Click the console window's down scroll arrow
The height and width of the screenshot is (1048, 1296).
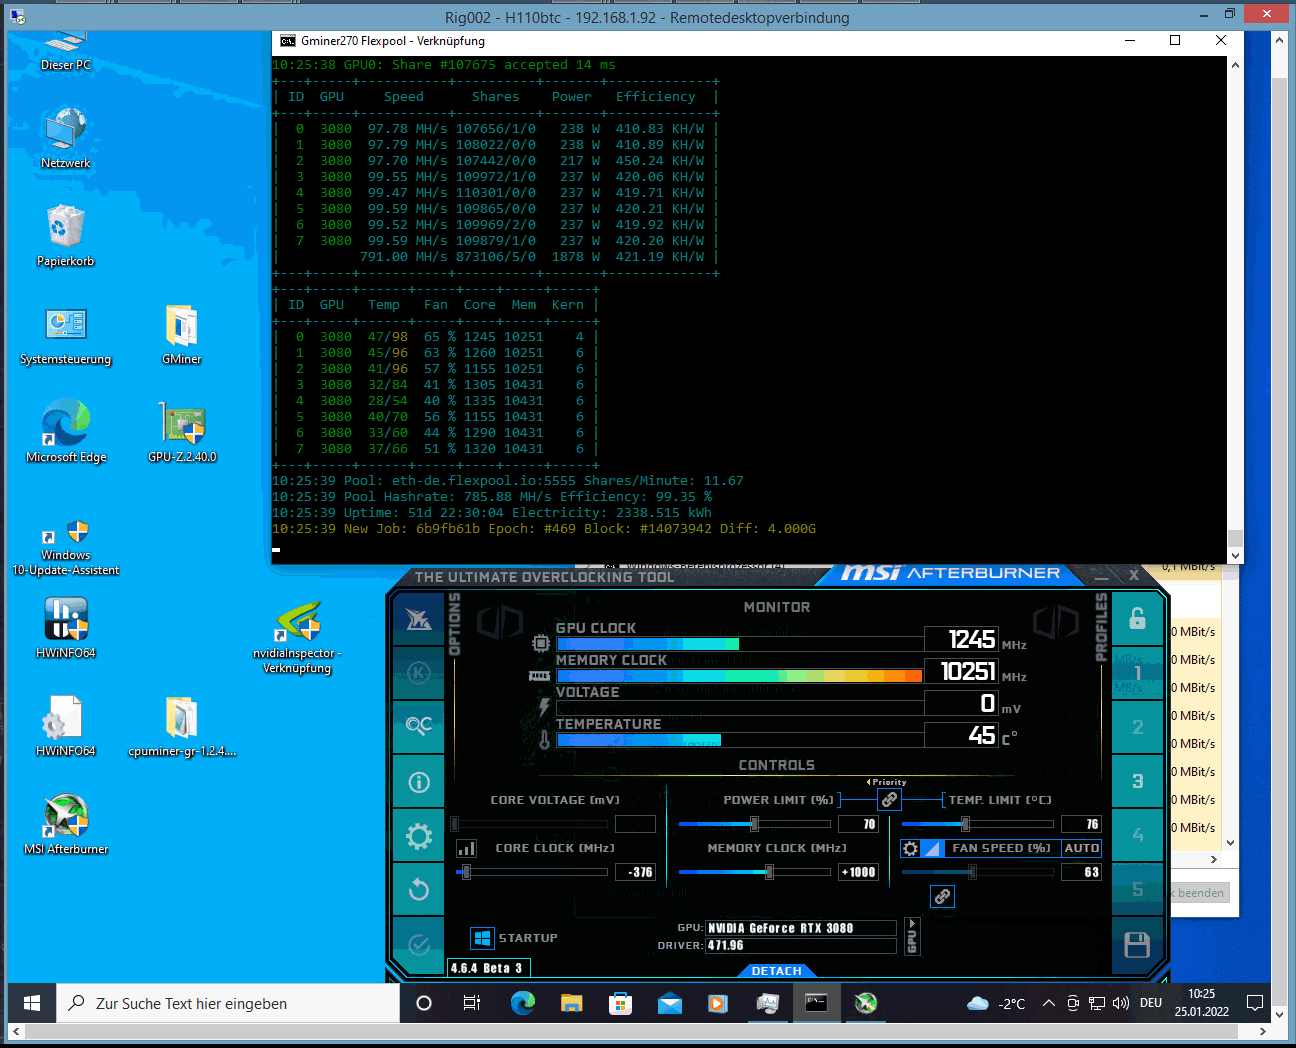pyautogui.click(x=1235, y=556)
